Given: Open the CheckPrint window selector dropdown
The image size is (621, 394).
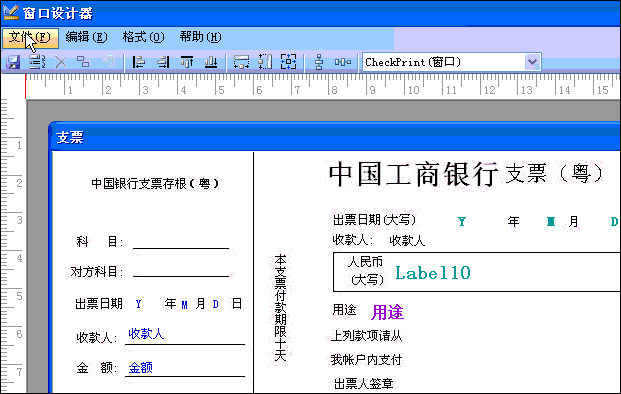Looking at the screenshot, I should 532,62.
